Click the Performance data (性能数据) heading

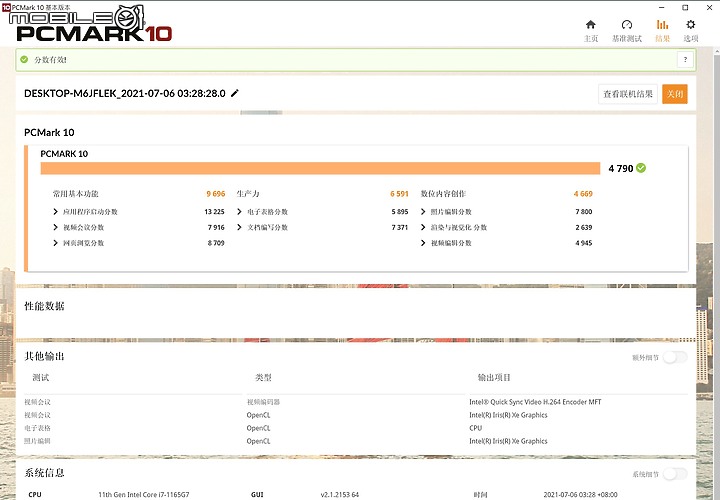pos(44,306)
